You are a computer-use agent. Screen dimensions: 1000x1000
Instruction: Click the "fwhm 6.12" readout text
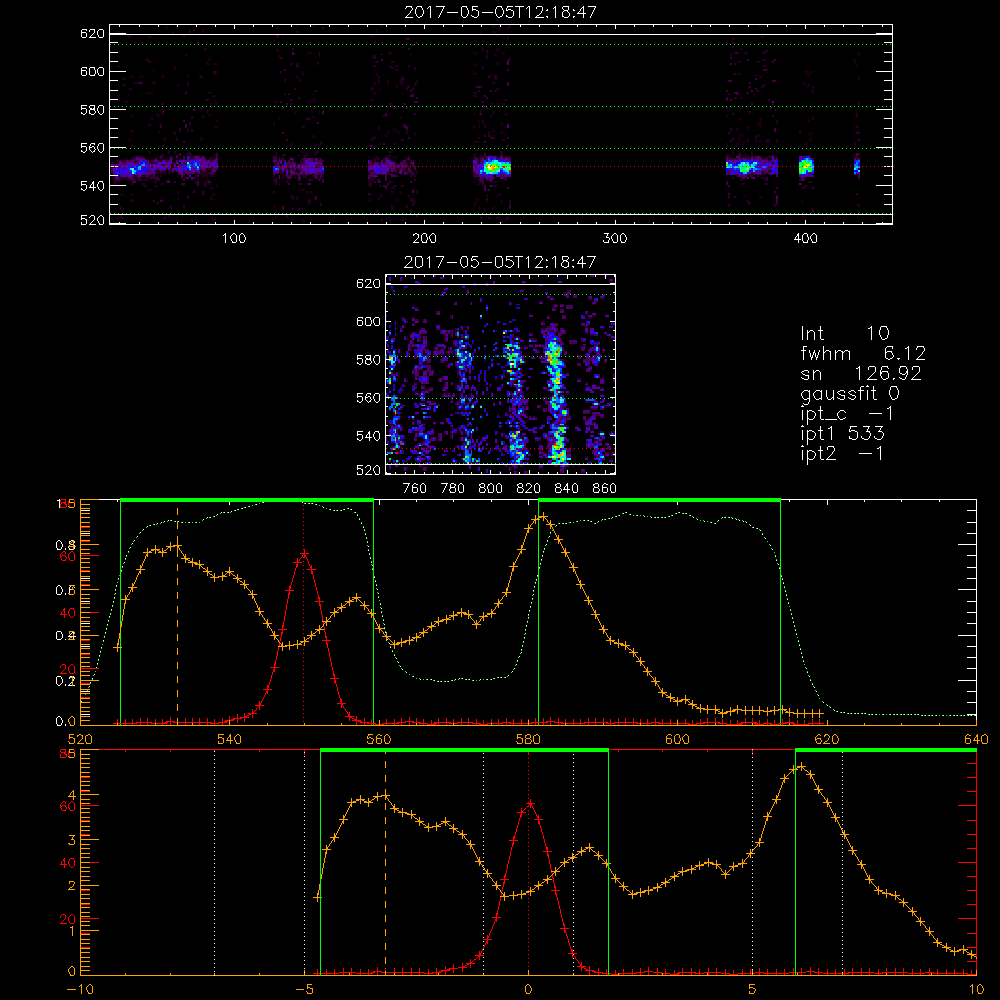point(863,353)
